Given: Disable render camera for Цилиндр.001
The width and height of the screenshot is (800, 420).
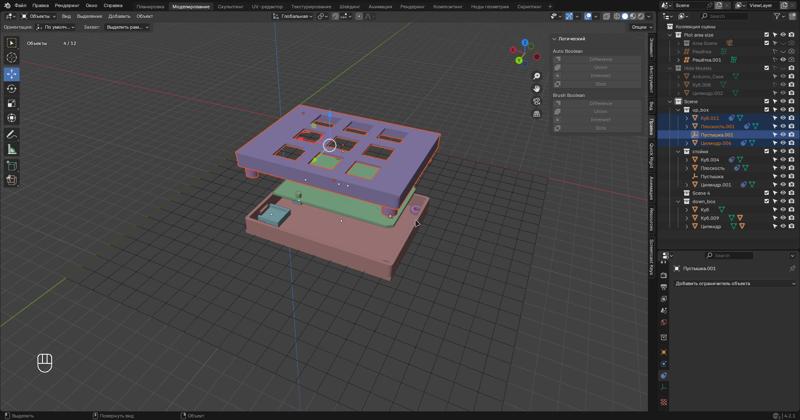Looking at the screenshot, I should click(791, 185).
